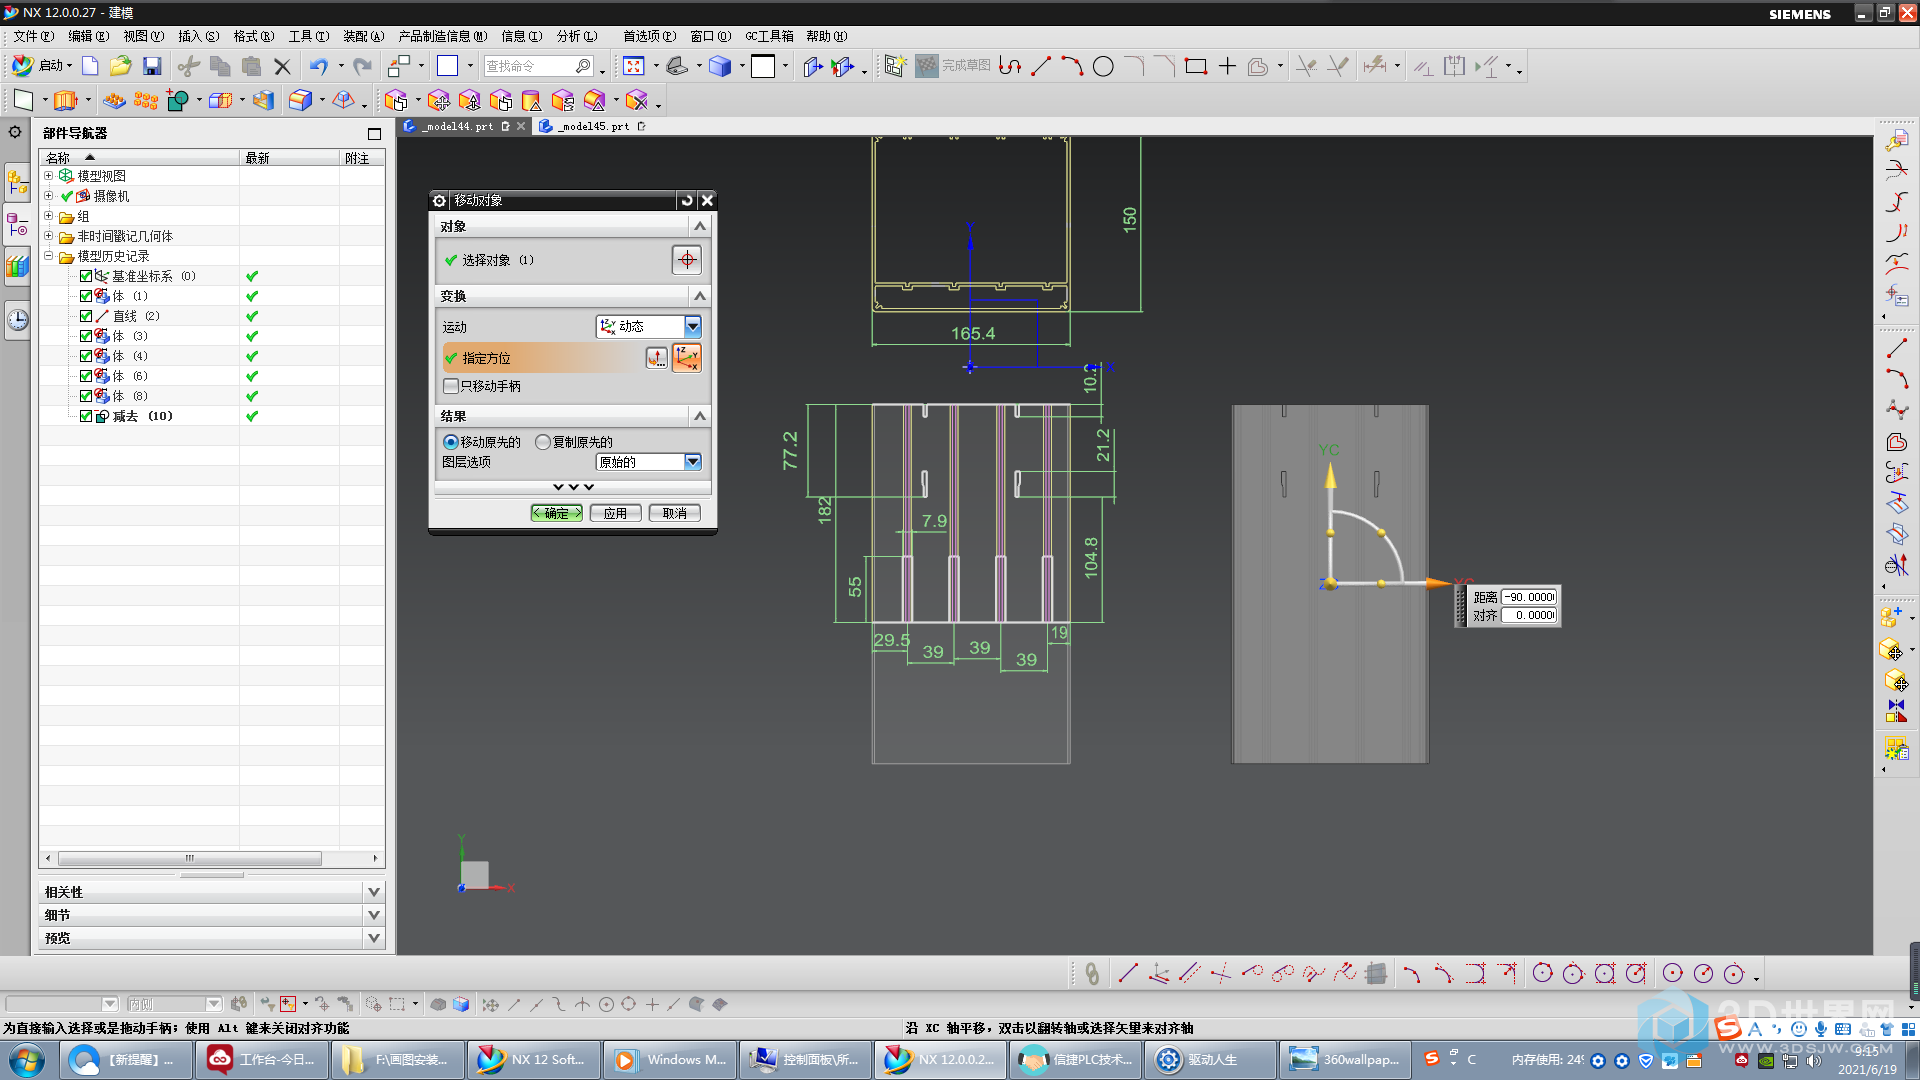Click the Extrude feature icon
The image size is (1920, 1080).
[x=65, y=100]
